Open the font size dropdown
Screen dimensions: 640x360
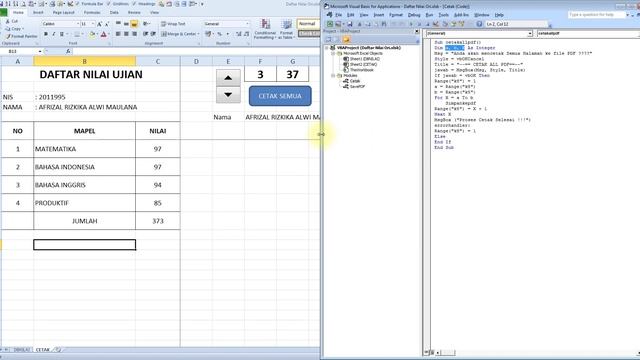click(x=93, y=24)
